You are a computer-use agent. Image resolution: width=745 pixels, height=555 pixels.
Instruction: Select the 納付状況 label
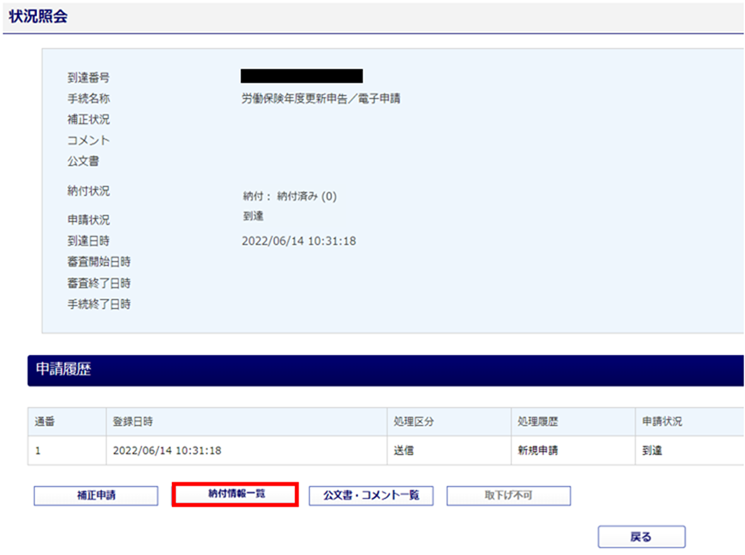88,191
